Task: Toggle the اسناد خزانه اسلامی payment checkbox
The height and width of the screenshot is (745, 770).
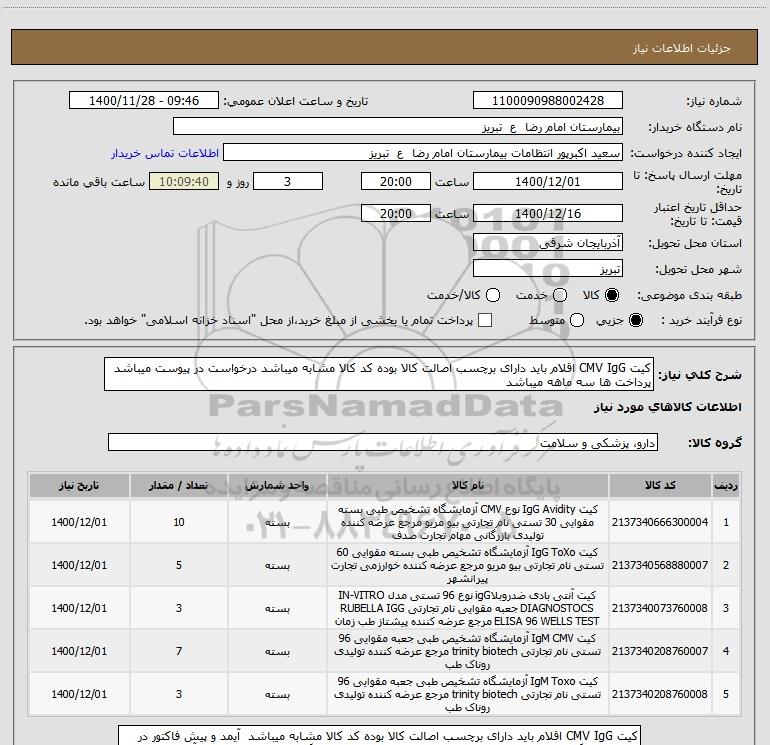Action: point(485,320)
